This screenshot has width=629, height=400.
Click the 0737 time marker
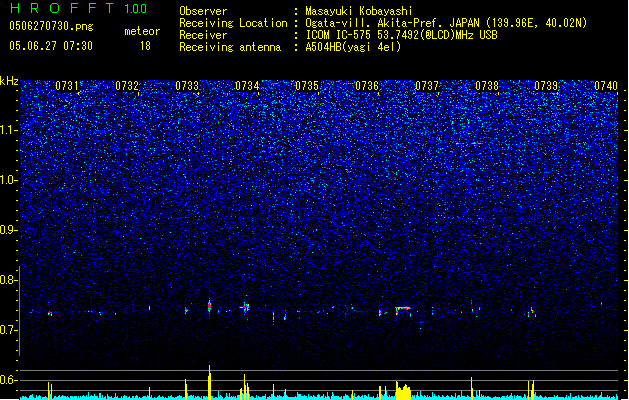(427, 86)
